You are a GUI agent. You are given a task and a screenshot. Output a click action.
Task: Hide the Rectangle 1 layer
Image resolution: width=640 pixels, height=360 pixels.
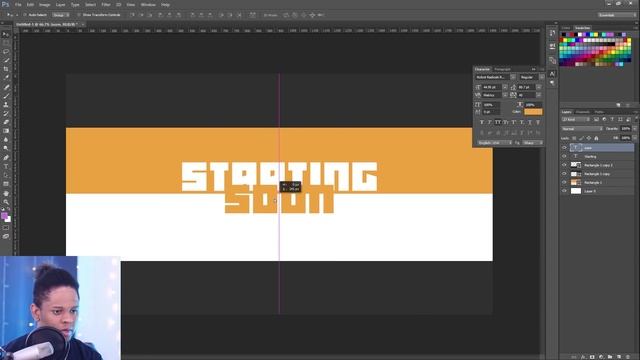pyautogui.click(x=564, y=182)
